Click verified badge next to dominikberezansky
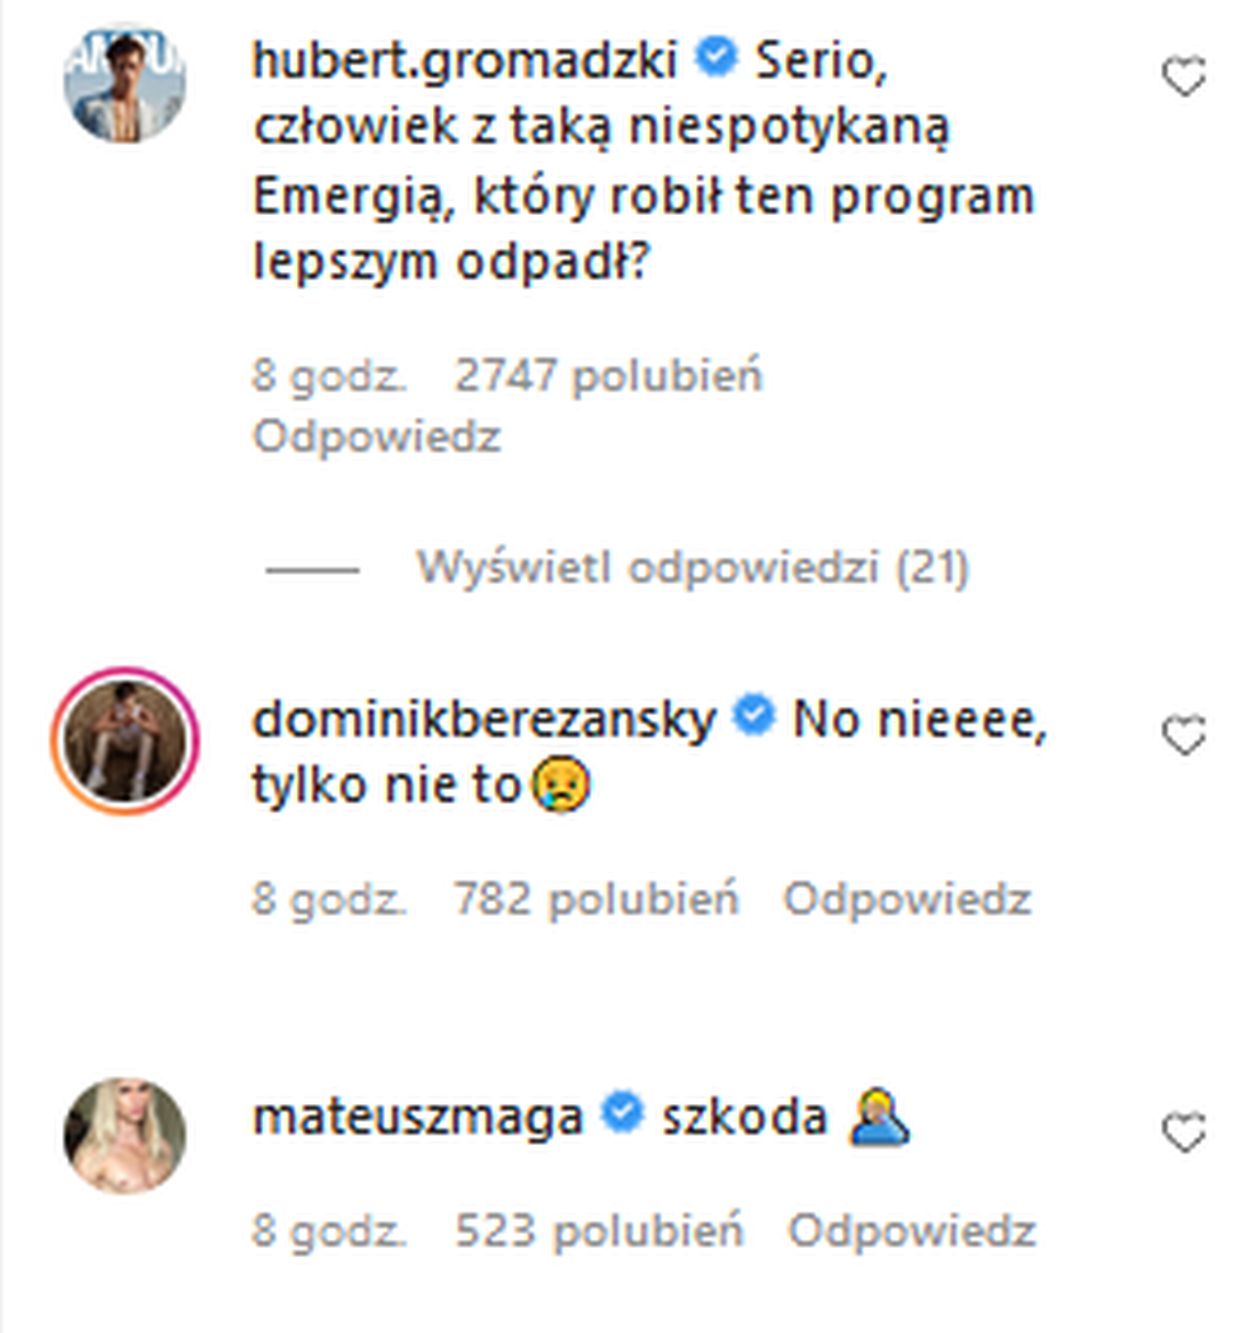1250x1333 pixels. click(754, 716)
